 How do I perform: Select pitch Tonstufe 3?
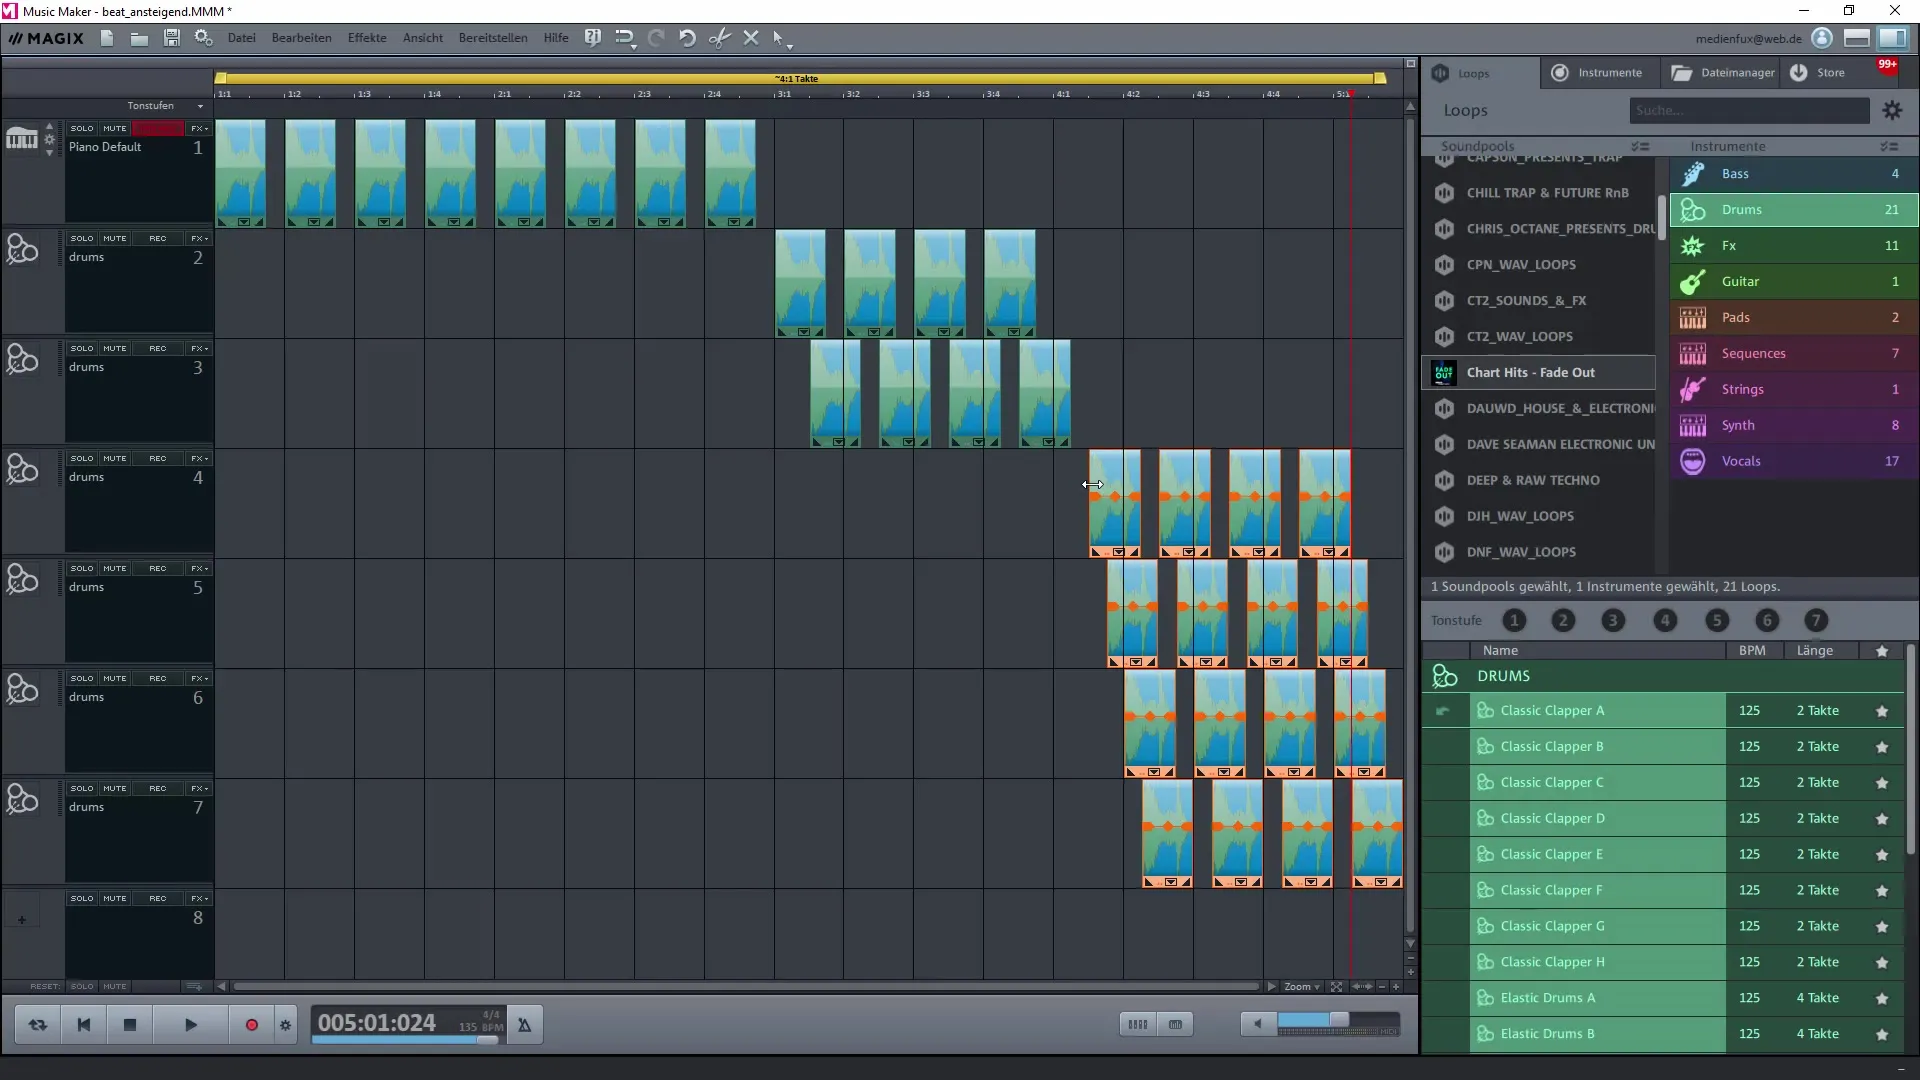[1613, 621]
